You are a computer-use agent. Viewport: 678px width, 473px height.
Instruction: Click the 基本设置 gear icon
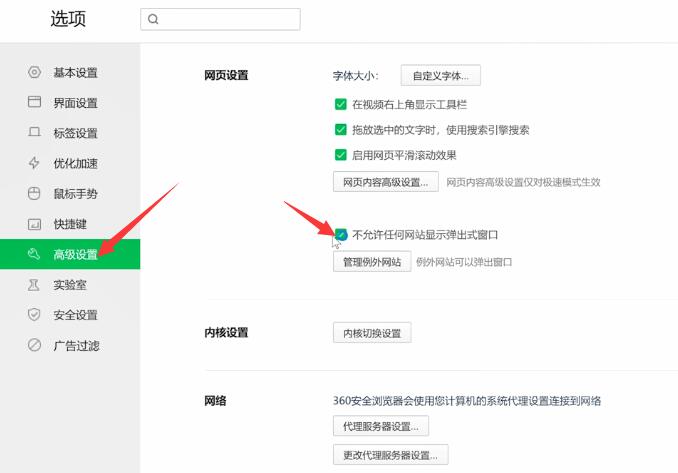34,72
